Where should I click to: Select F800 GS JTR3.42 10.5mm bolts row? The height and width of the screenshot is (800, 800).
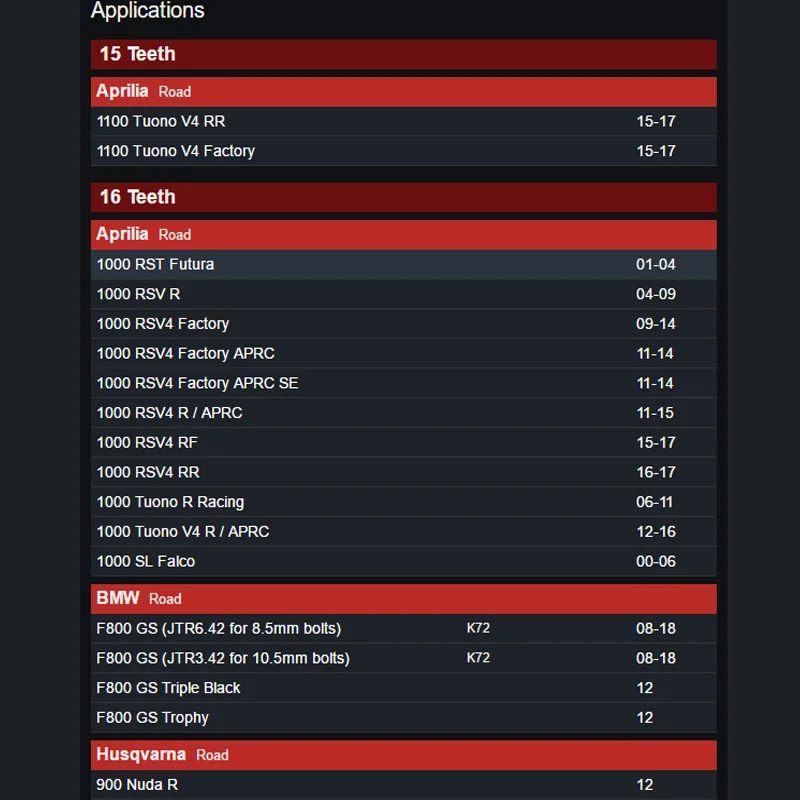[404, 658]
